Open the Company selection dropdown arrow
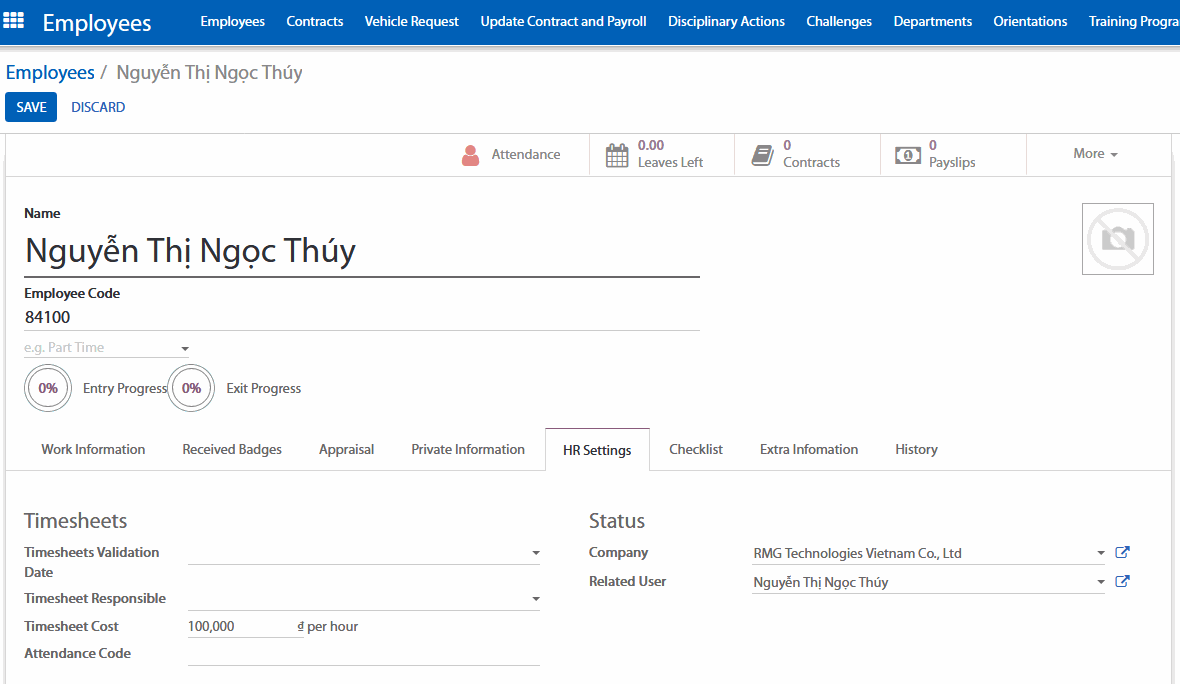Screen dimensions: 1180x684 click(1100, 553)
